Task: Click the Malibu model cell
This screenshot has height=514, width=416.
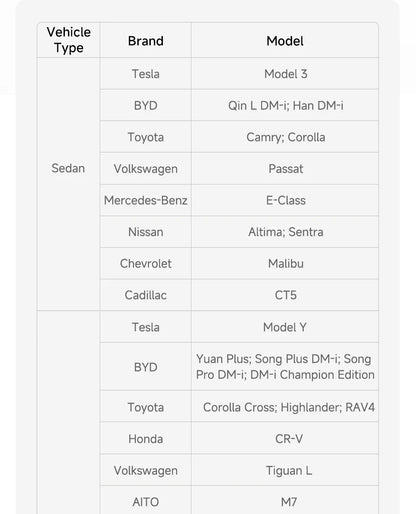Action: tap(285, 263)
